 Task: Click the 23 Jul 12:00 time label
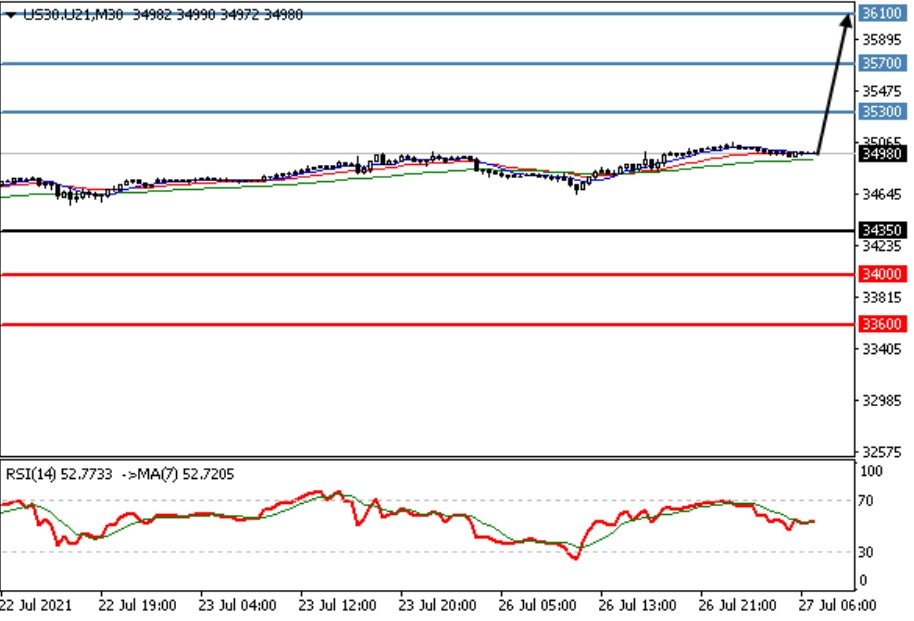338,605
